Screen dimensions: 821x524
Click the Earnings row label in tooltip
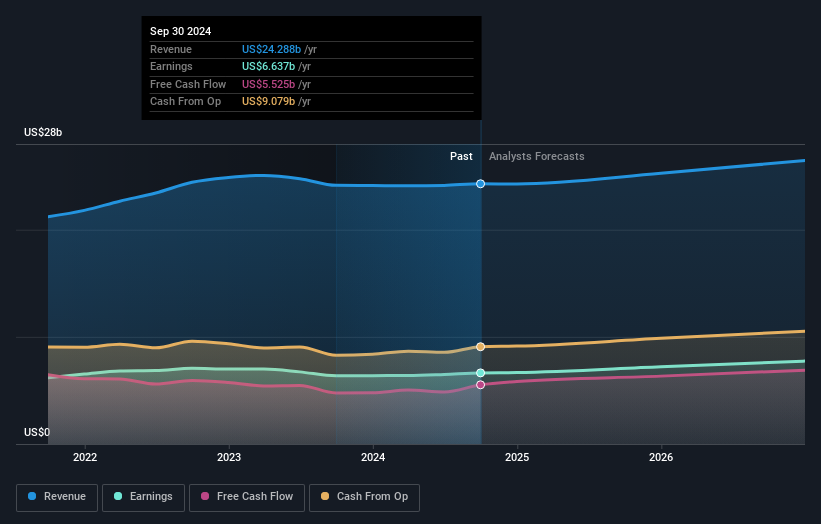pos(171,66)
